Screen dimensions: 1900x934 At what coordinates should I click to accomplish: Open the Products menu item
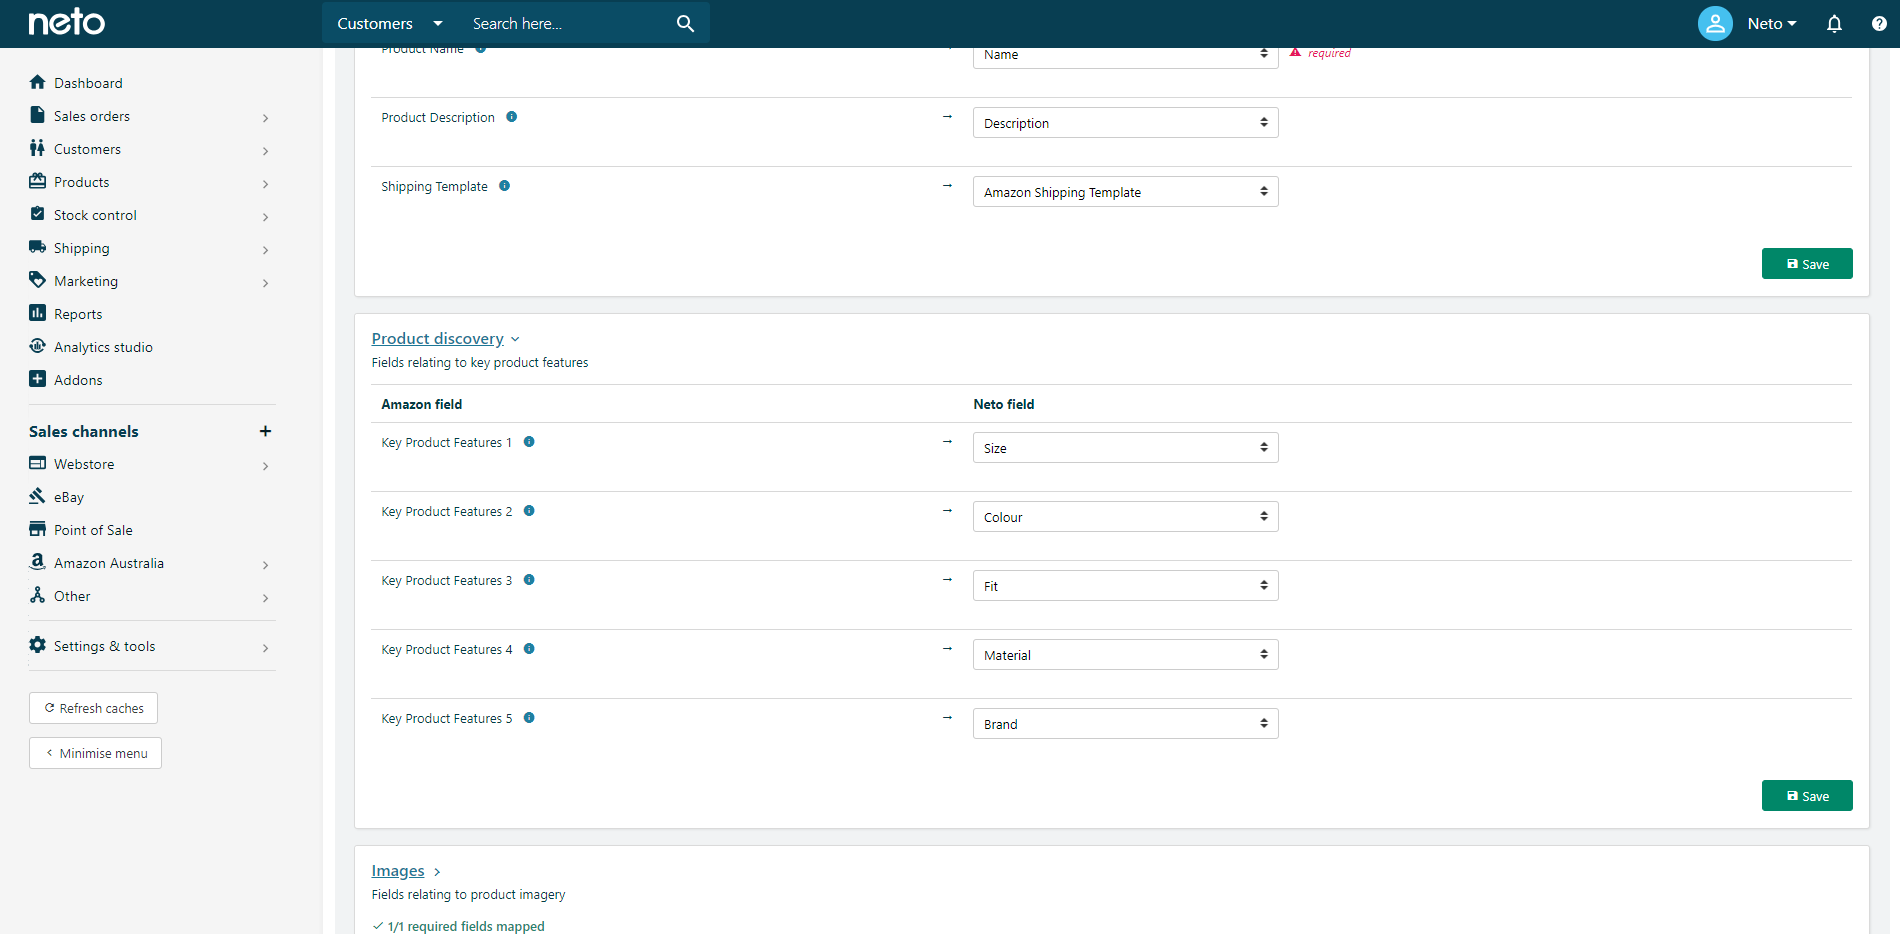point(82,182)
